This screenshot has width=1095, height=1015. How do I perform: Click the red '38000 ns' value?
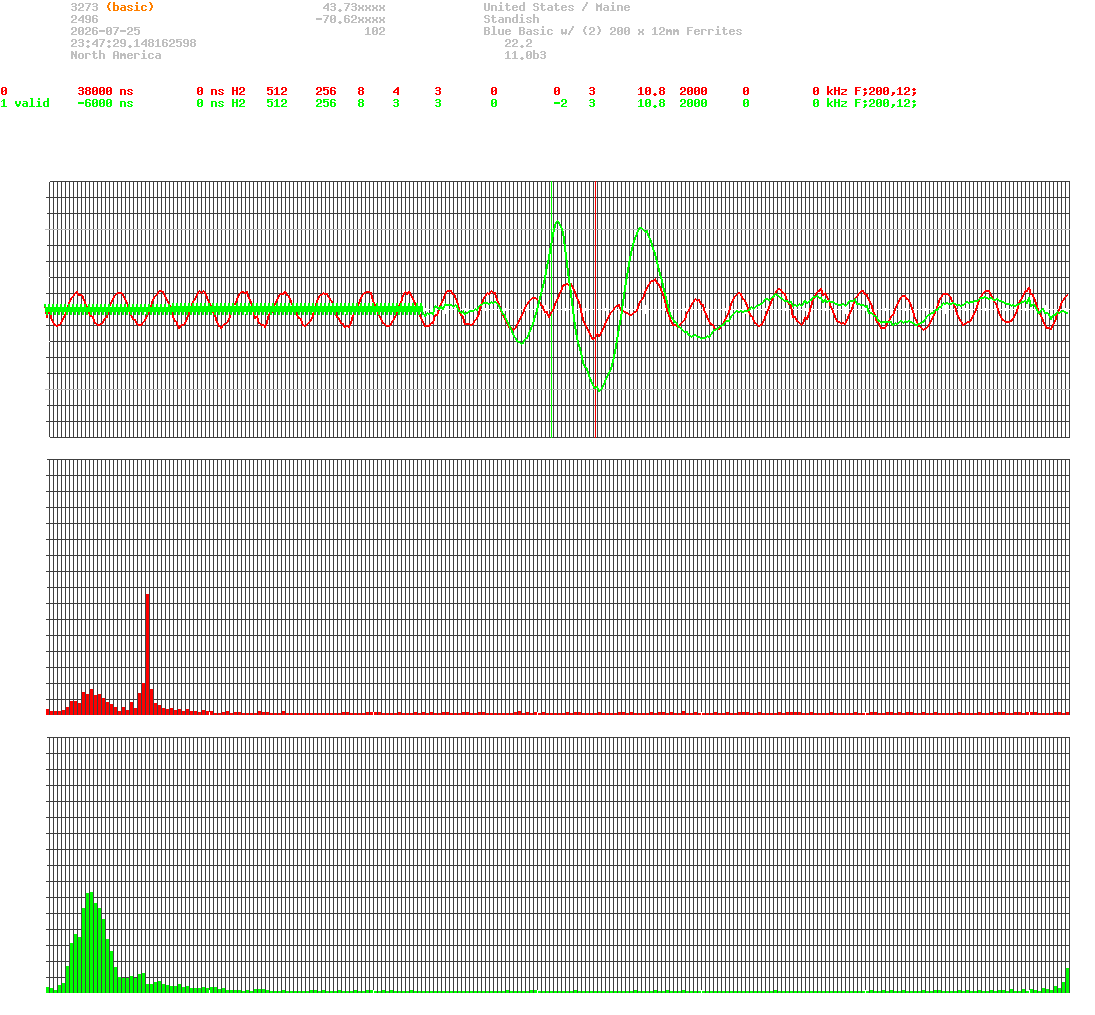[x=105, y=91]
